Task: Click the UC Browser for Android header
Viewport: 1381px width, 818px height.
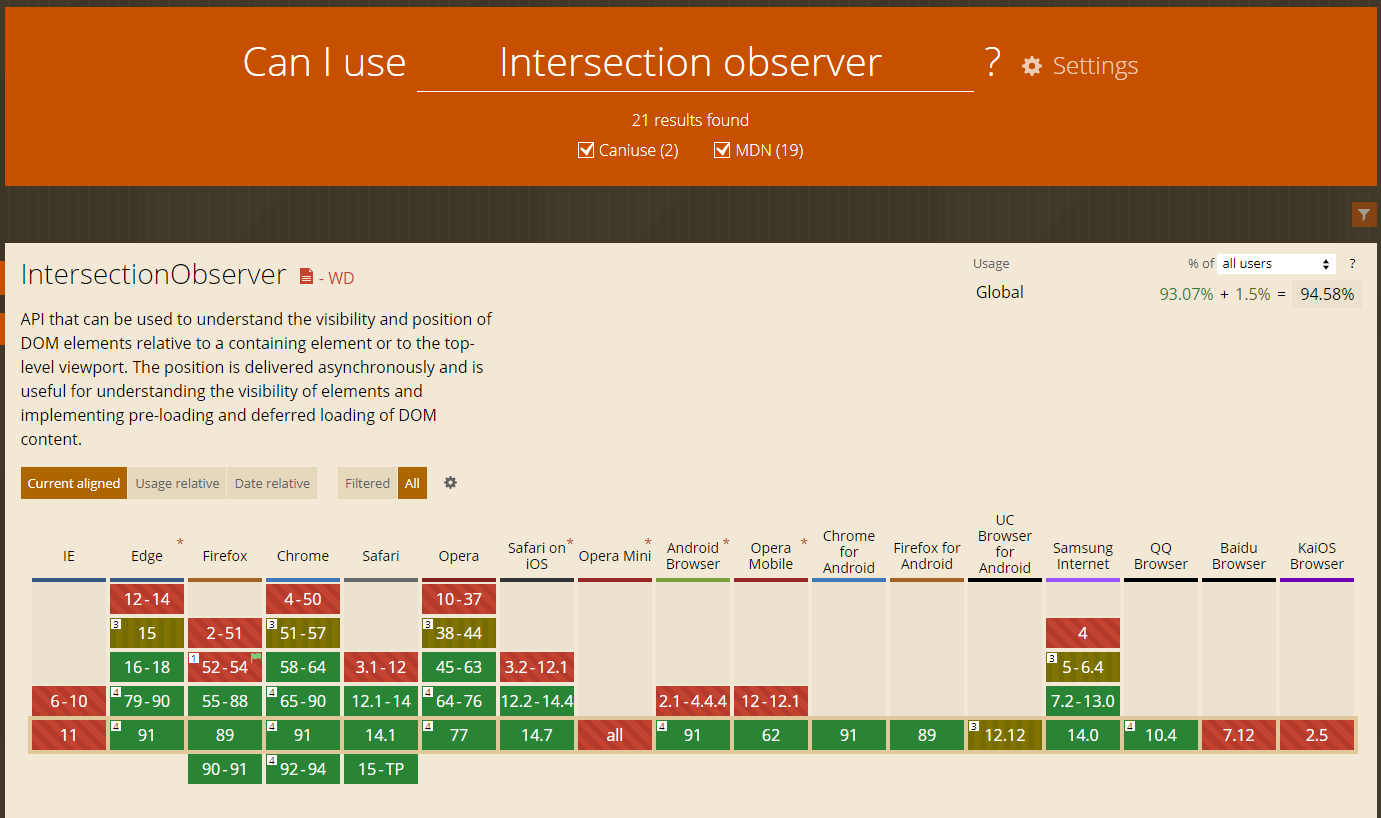Action: (1005, 544)
